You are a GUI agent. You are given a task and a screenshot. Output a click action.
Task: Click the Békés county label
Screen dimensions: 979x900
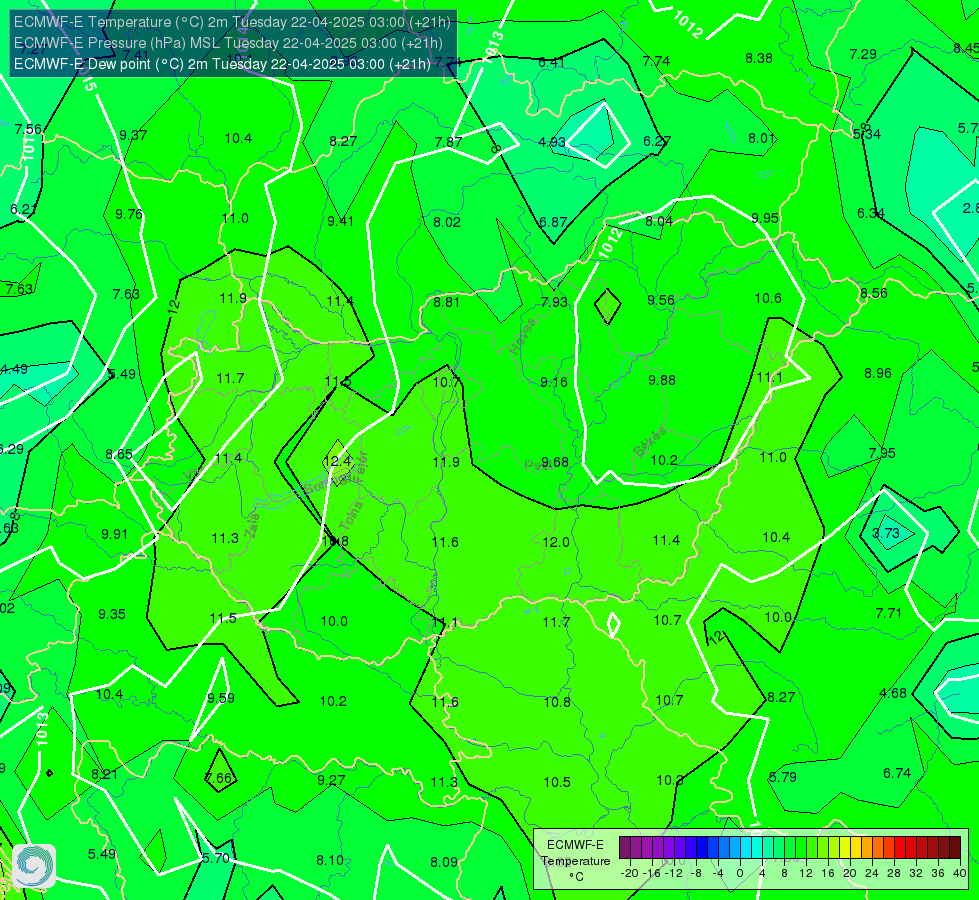coord(649,442)
